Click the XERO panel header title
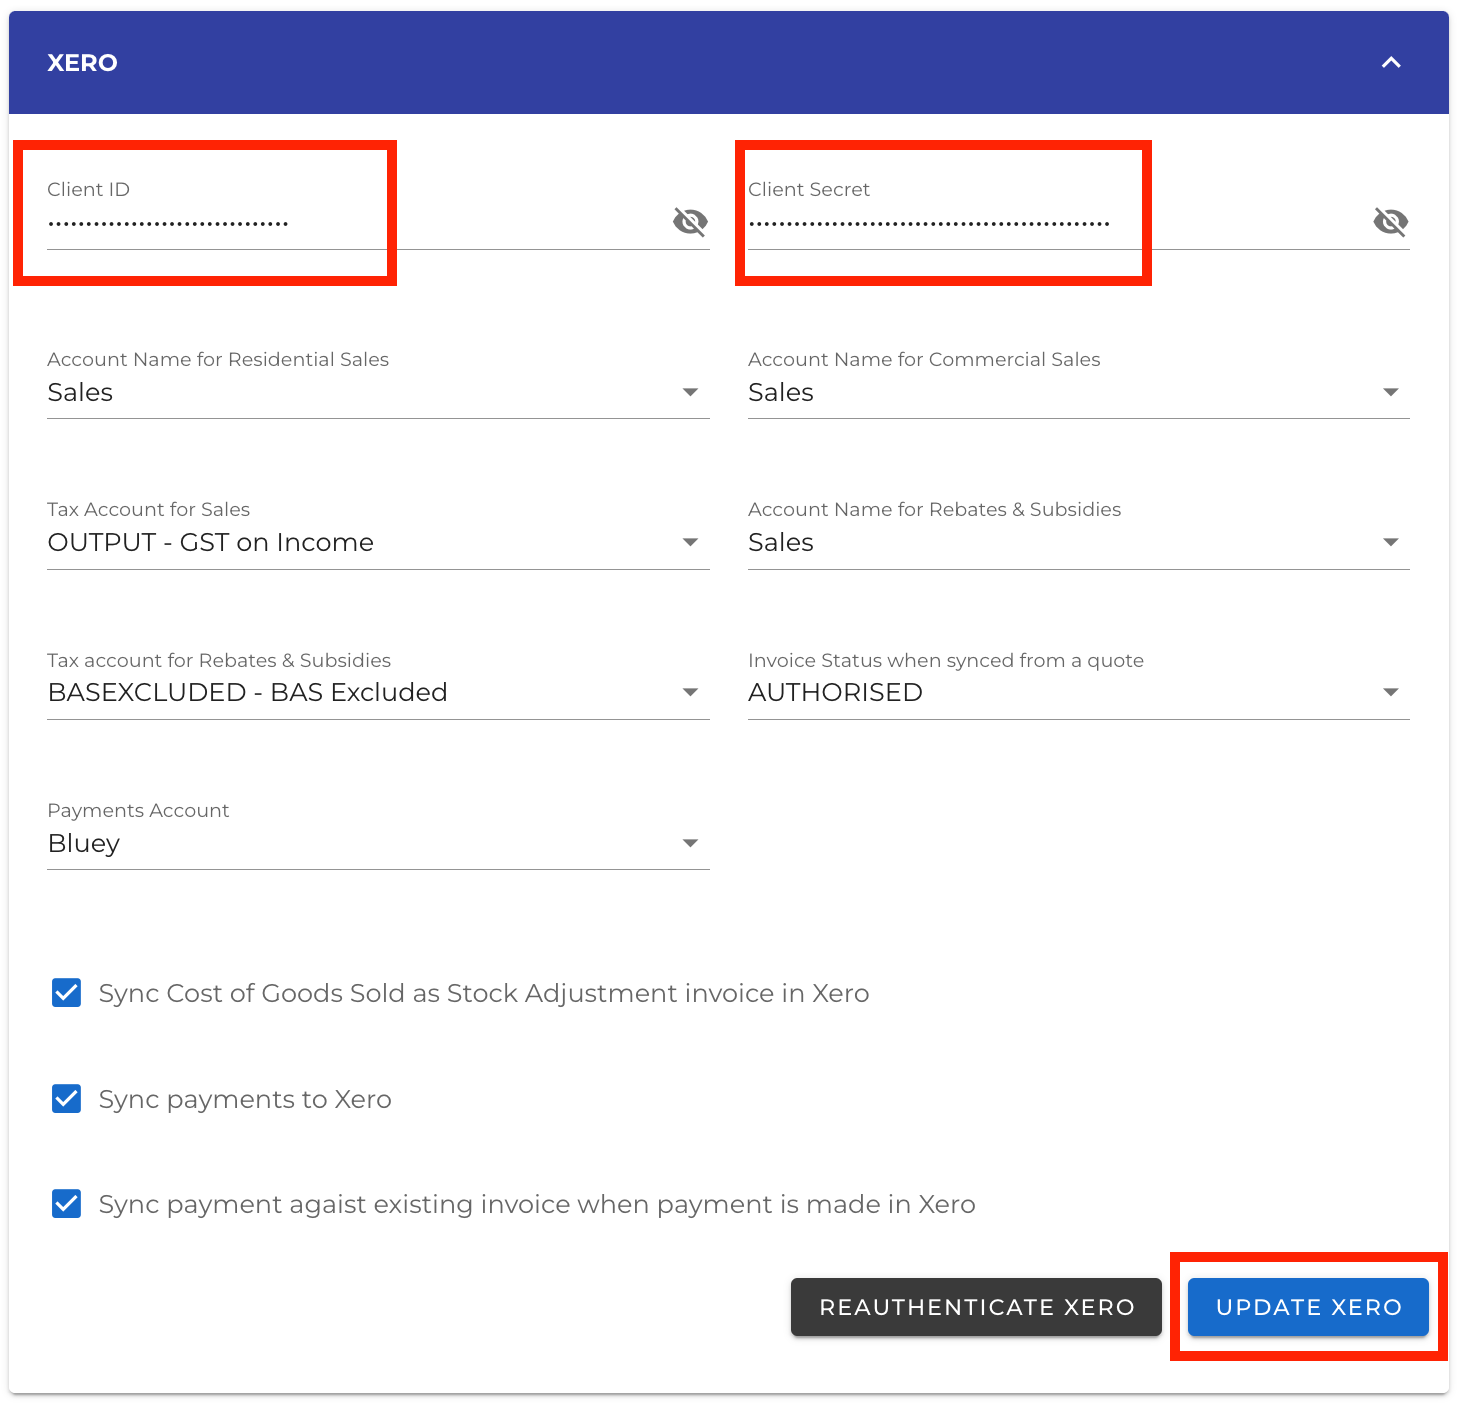 click(x=82, y=63)
